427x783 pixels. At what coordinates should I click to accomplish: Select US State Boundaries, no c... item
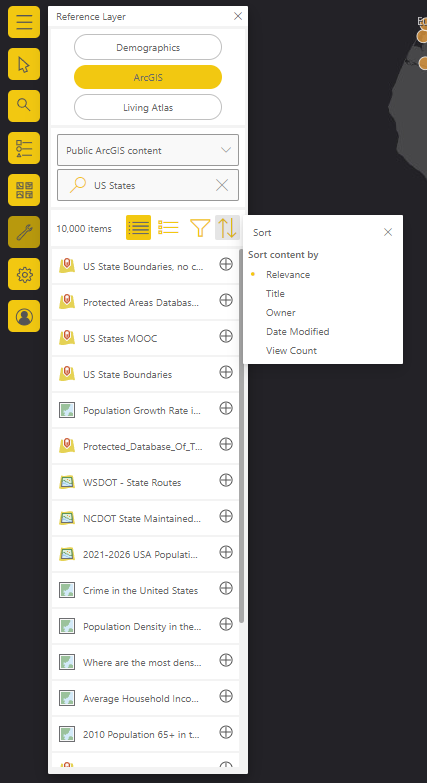coord(143,267)
